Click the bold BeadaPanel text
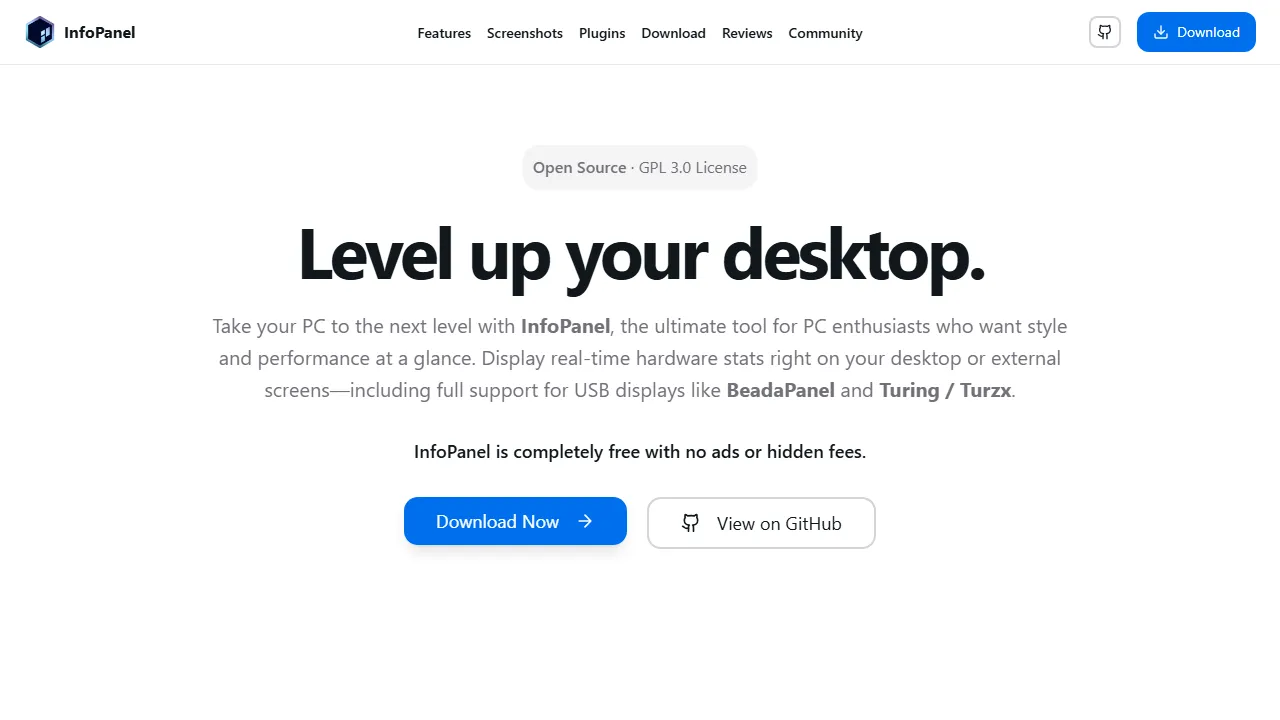This screenshot has width=1280, height=720. click(780, 390)
